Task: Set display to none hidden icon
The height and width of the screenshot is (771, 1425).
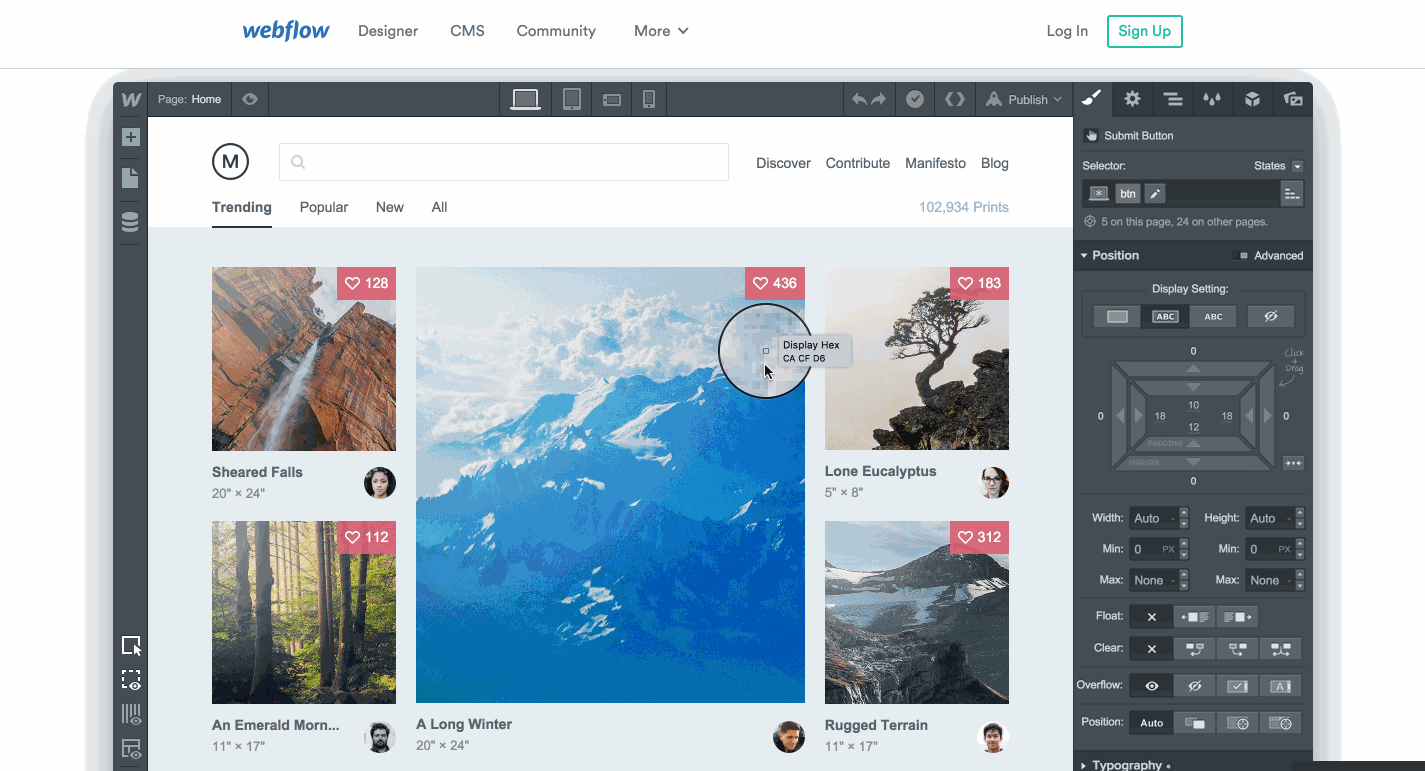Action: coord(1271,316)
